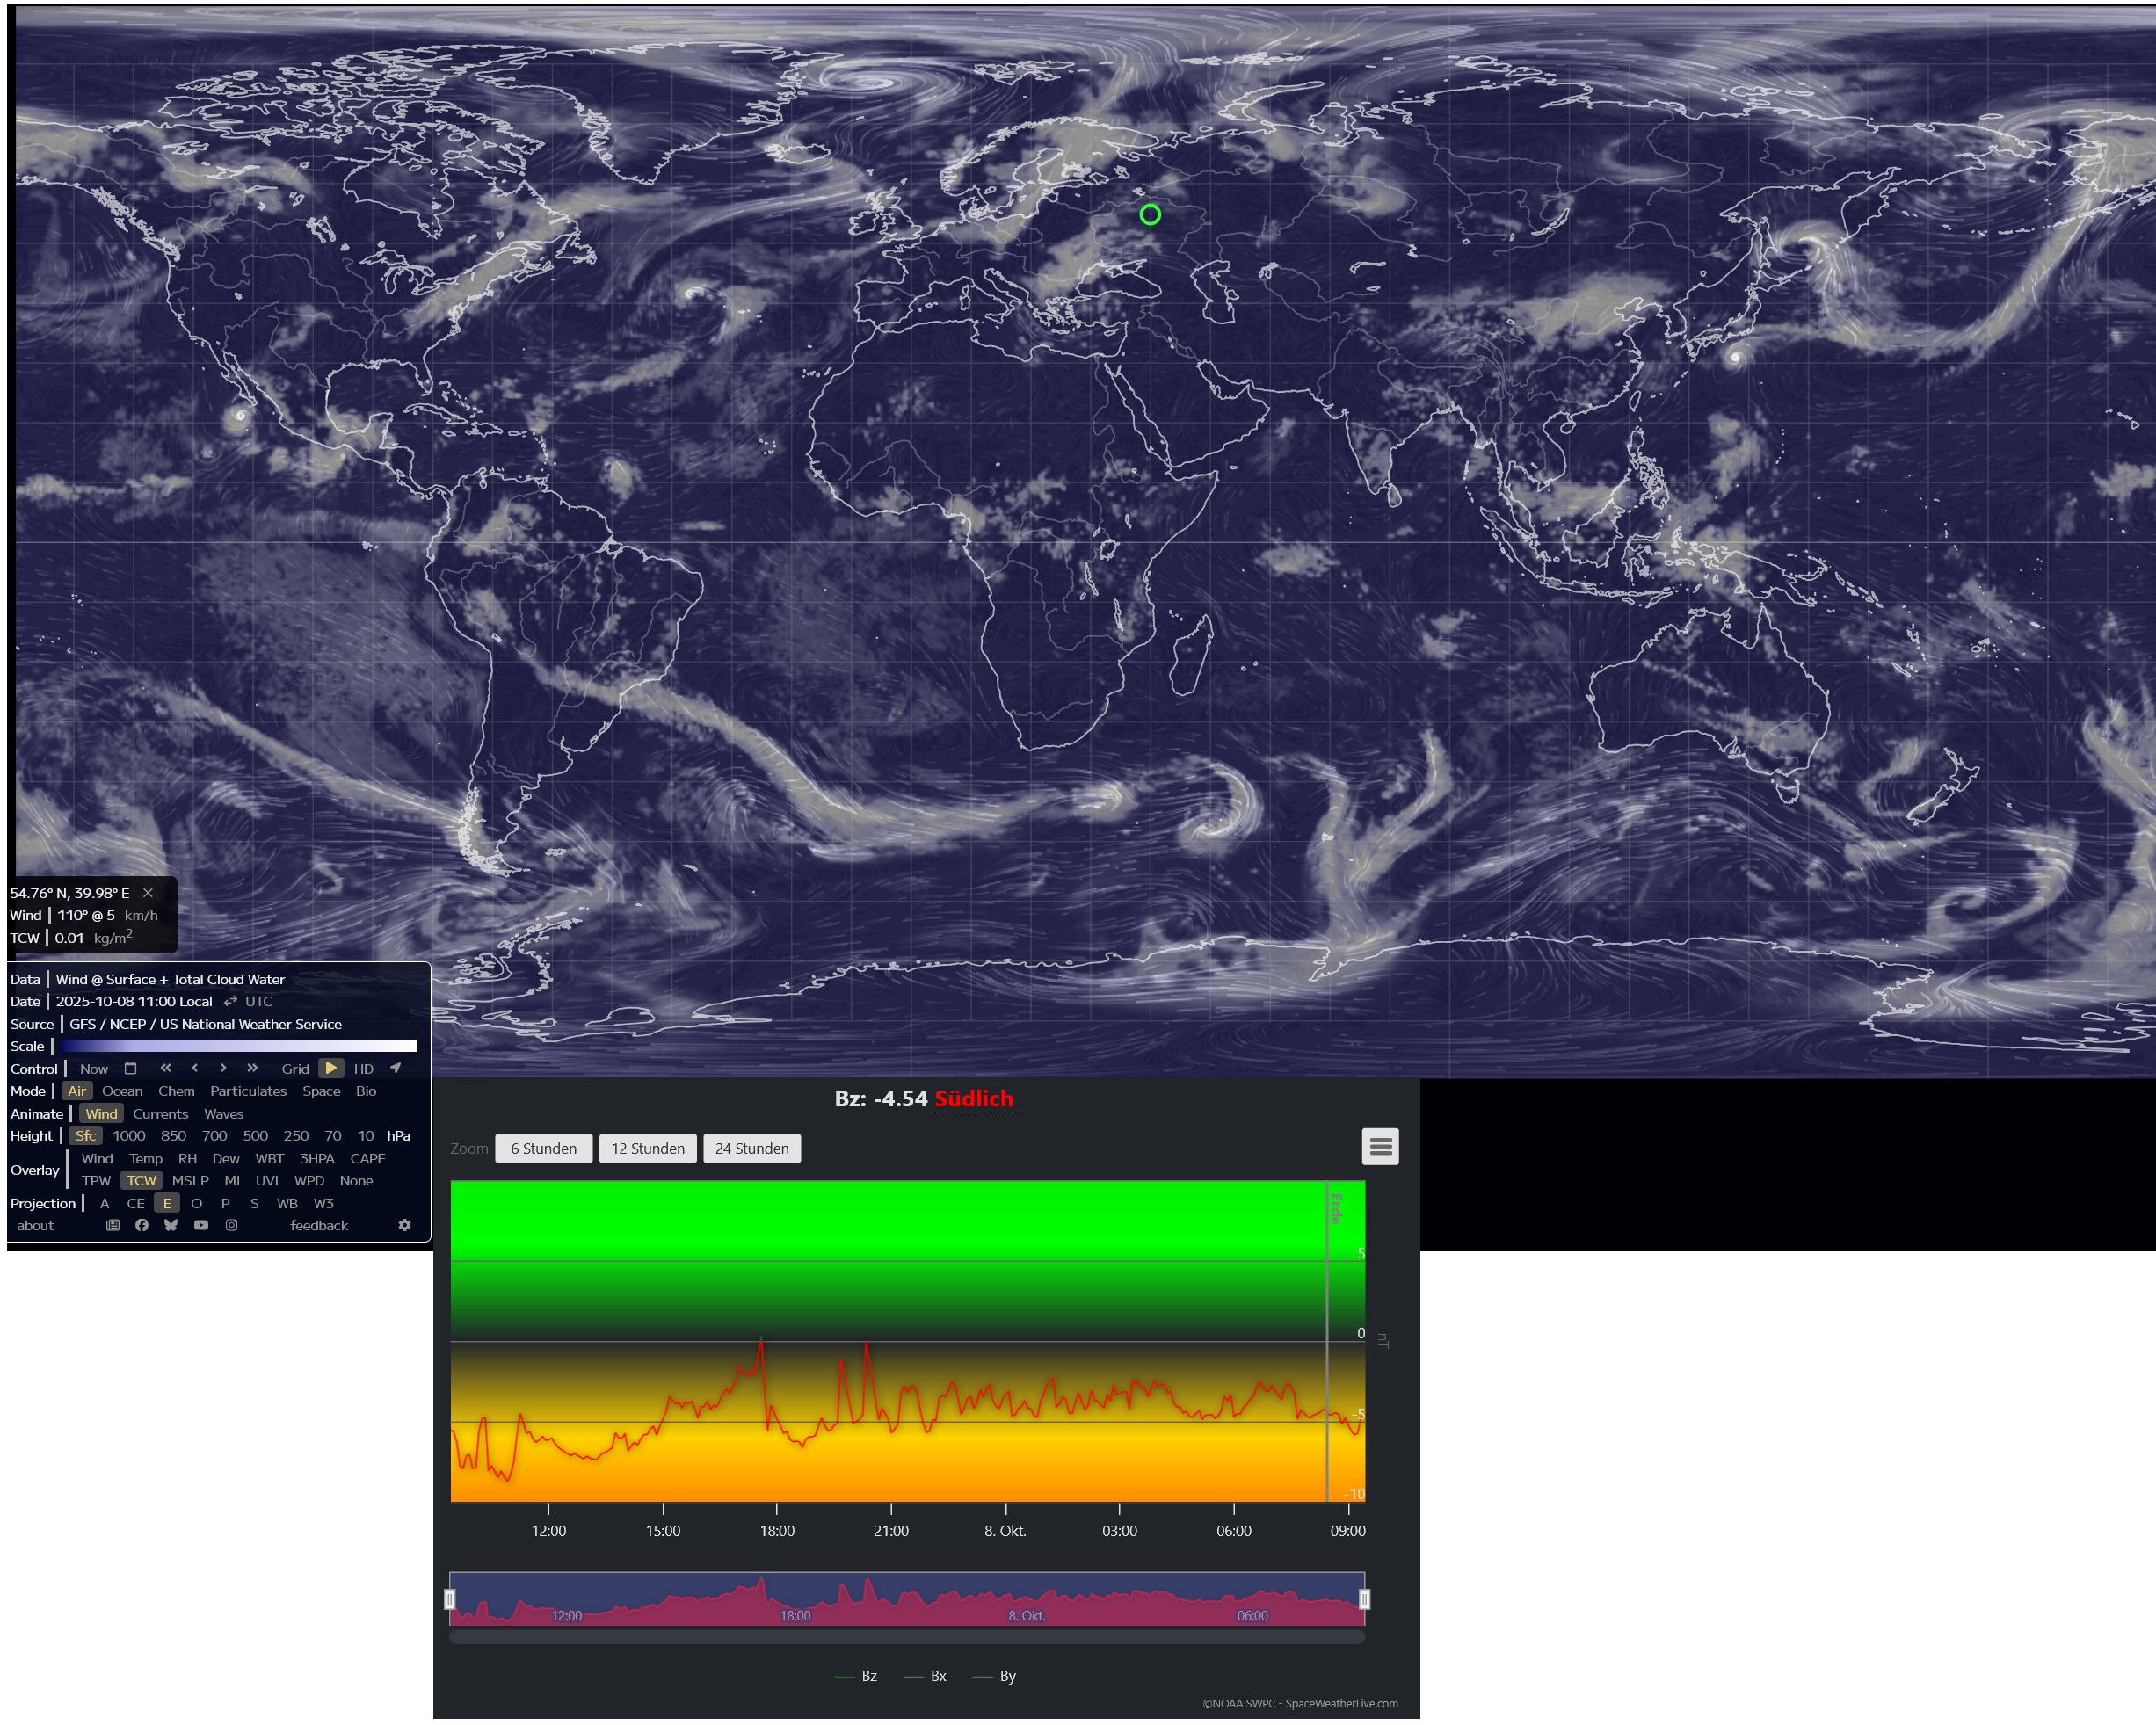2156x1725 pixels.
Task: Open the calendar date picker icon
Action: click(130, 1068)
